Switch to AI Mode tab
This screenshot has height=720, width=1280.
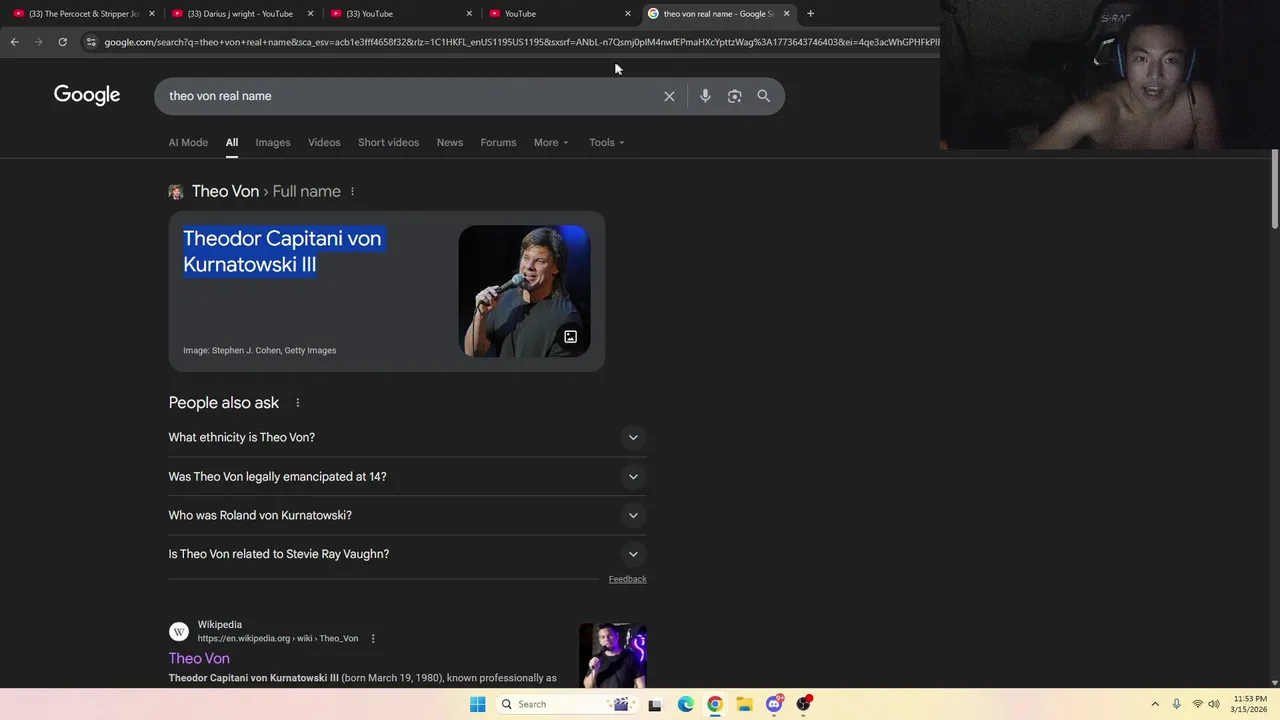pyautogui.click(x=188, y=142)
